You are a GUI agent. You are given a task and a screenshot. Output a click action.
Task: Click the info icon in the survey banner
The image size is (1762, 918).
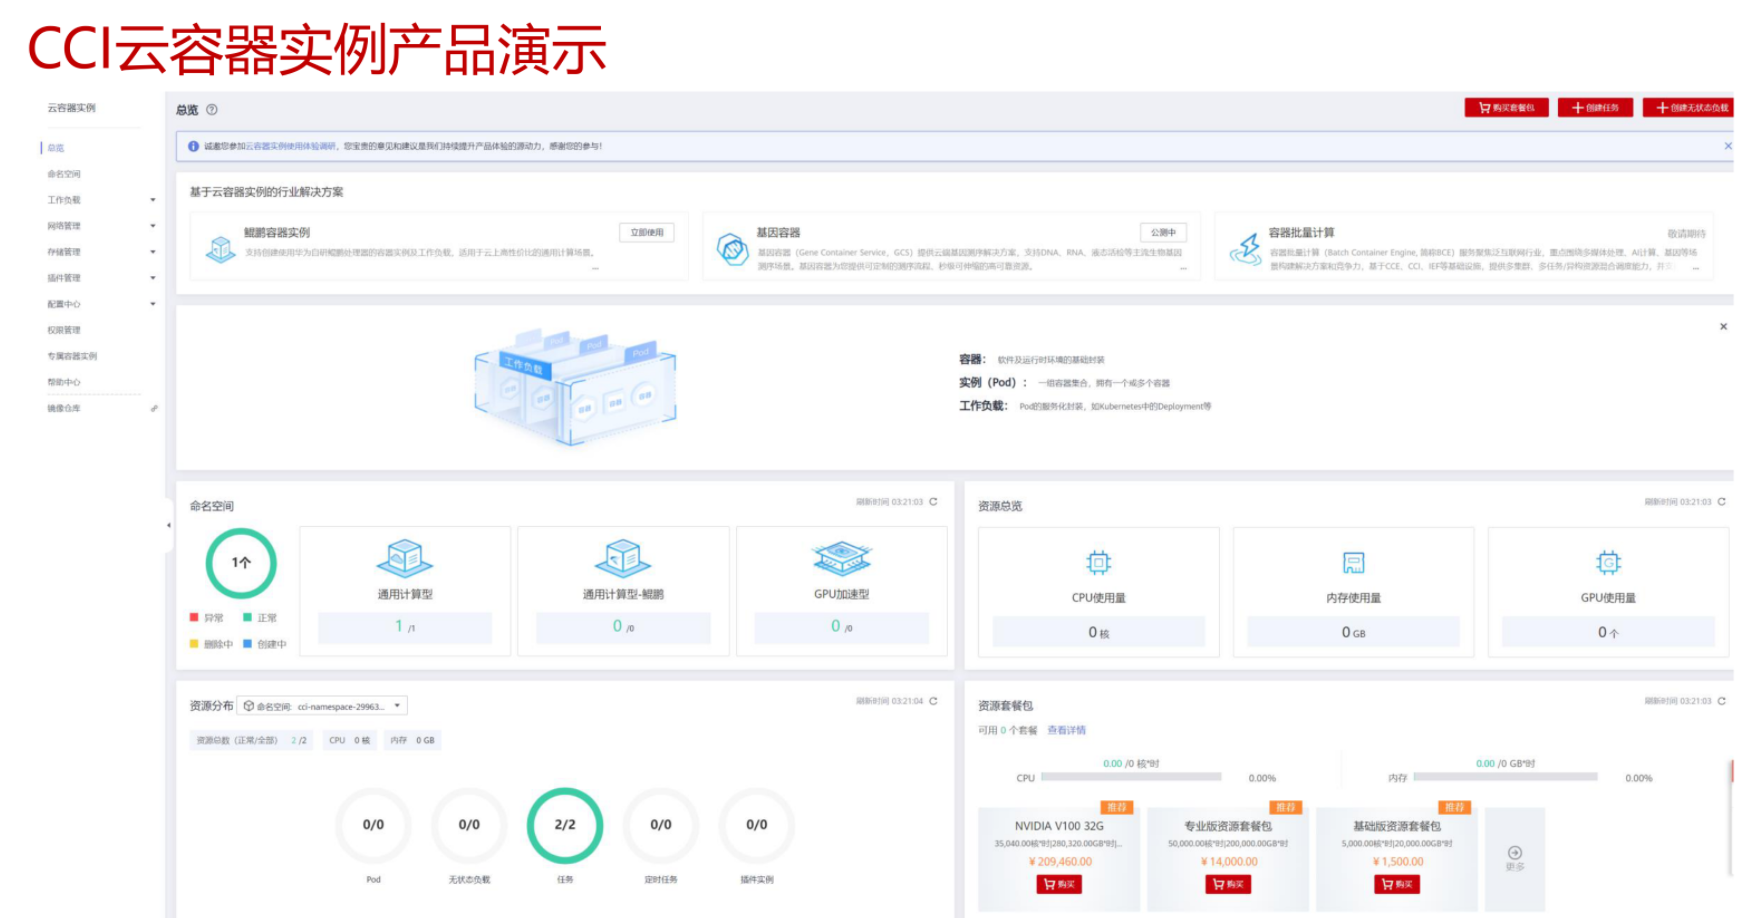click(194, 146)
